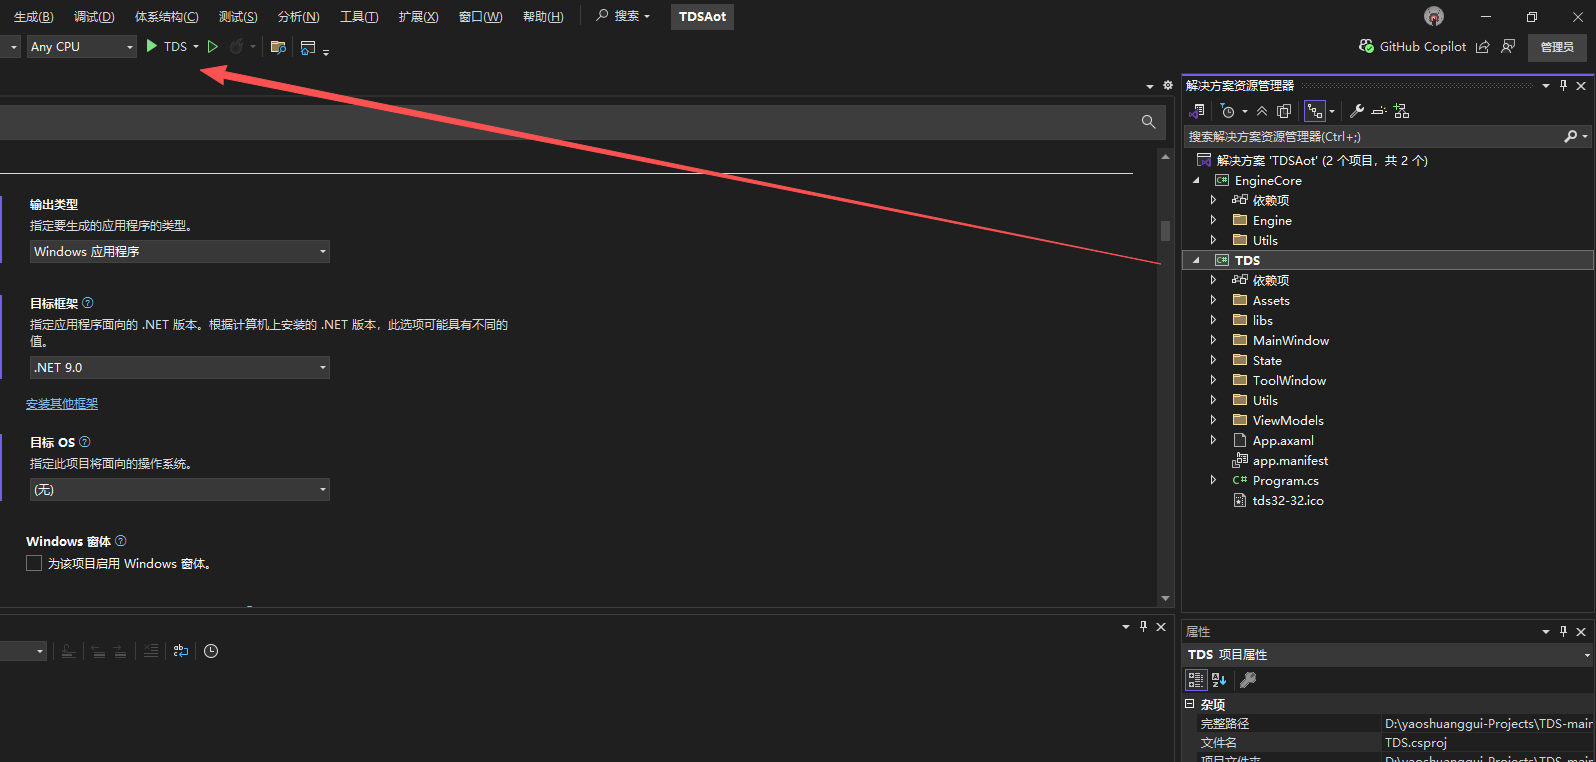Open the TDS startup project dropdown arrow
The width and height of the screenshot is (1596, 762).
click(196, 46)
